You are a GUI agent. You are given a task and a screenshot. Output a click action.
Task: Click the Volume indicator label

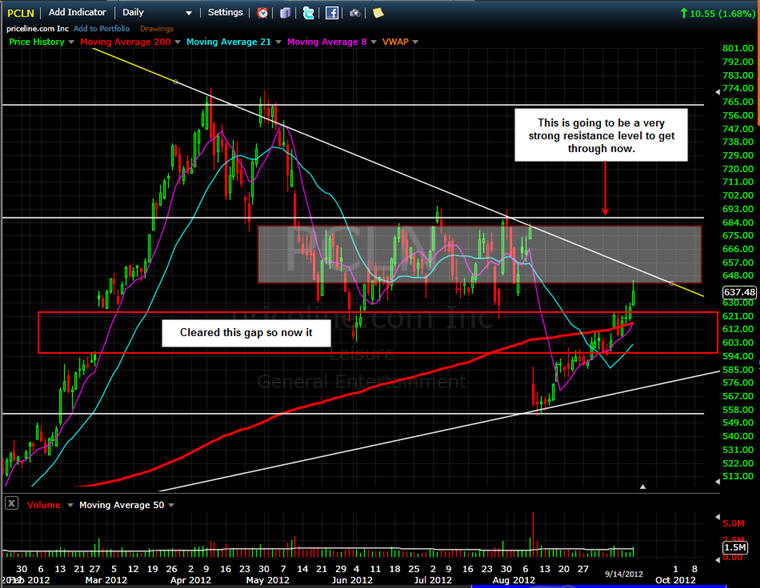(44, 505)
